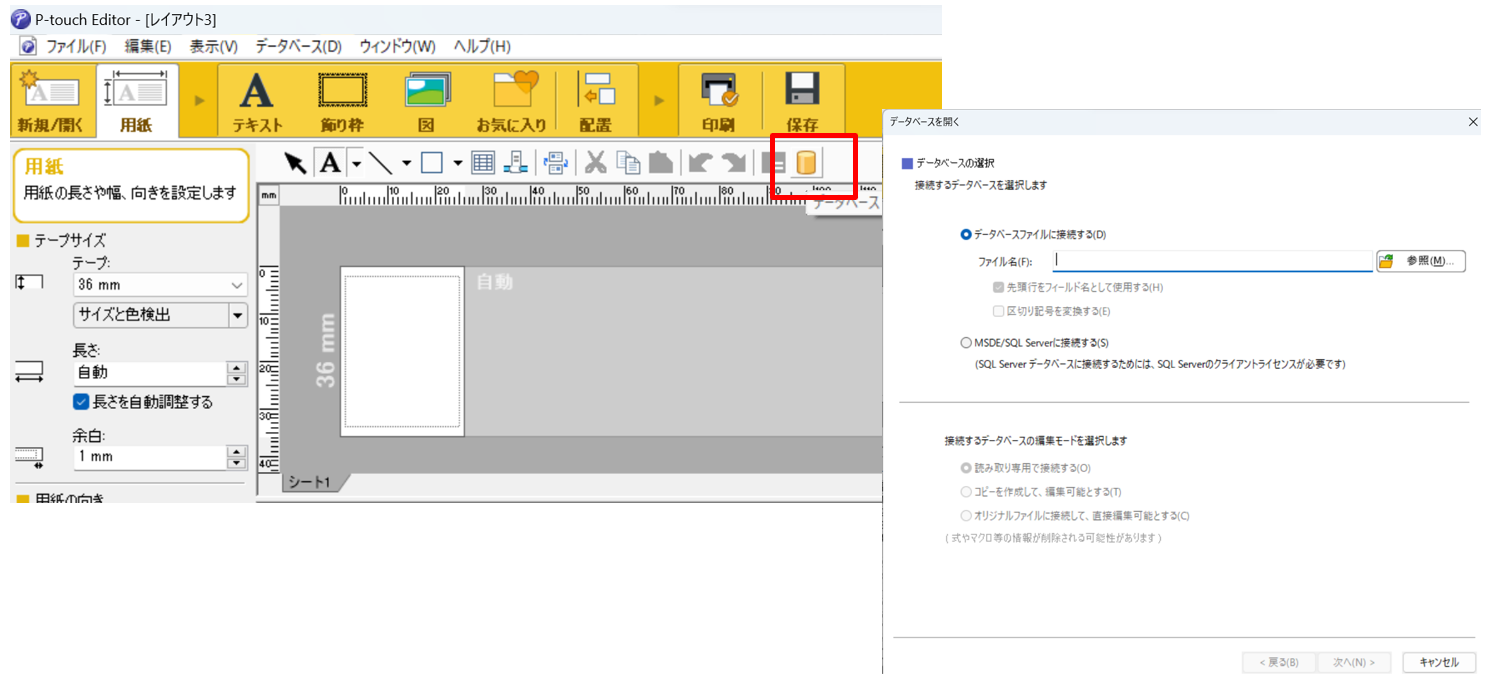Select the シート1 sheet tab

(310, 482)
